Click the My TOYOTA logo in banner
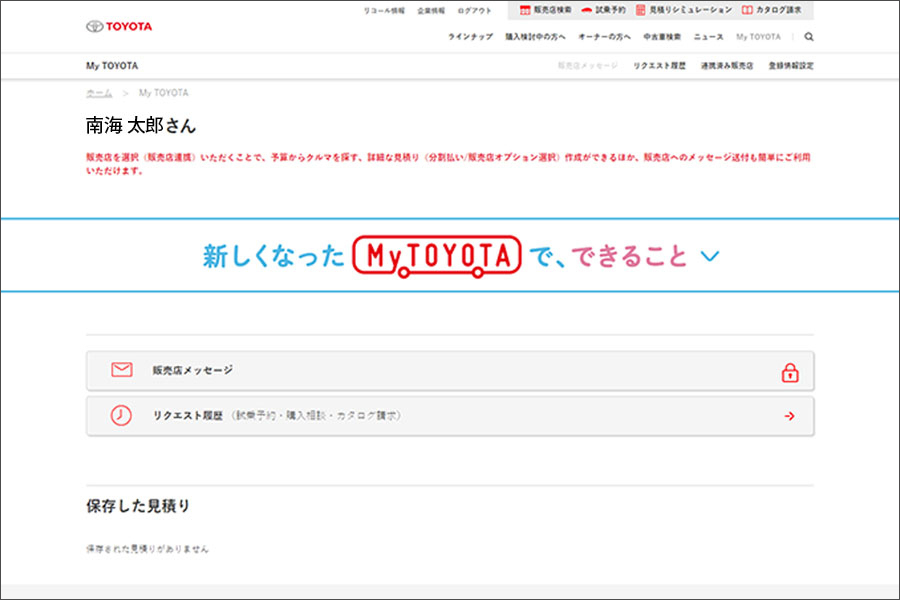This screenshot has width=900, height=600. coord(437,256)
